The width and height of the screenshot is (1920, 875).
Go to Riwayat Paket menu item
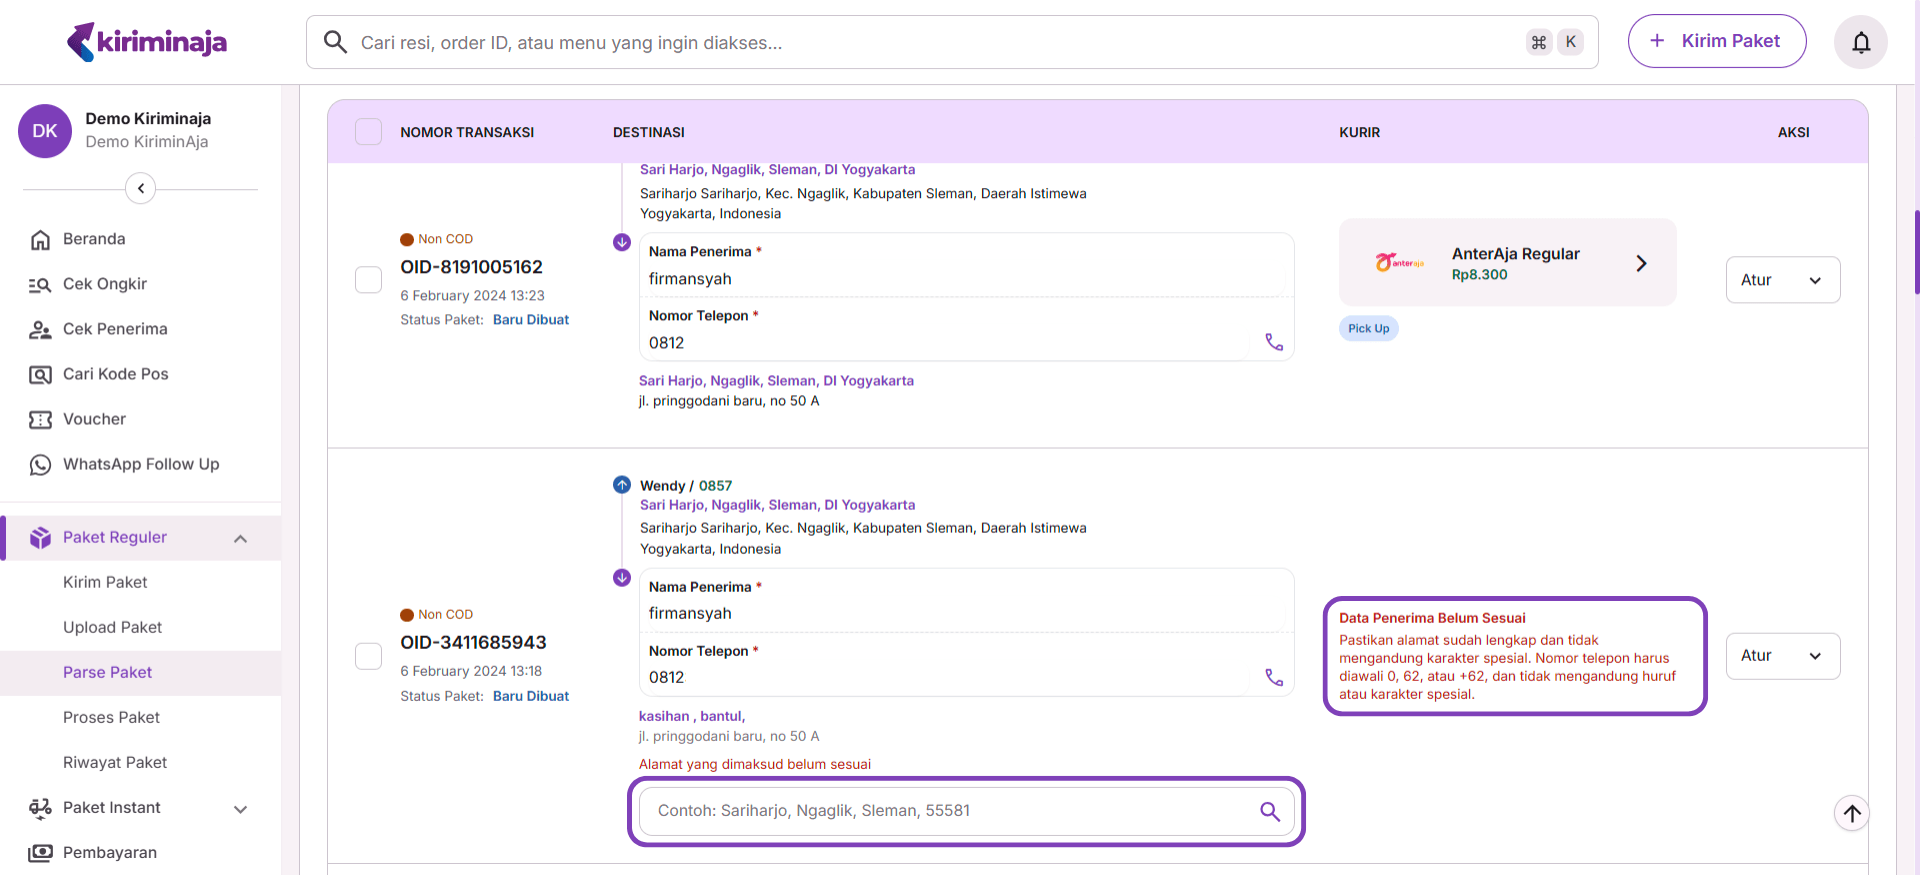(115, 762)
